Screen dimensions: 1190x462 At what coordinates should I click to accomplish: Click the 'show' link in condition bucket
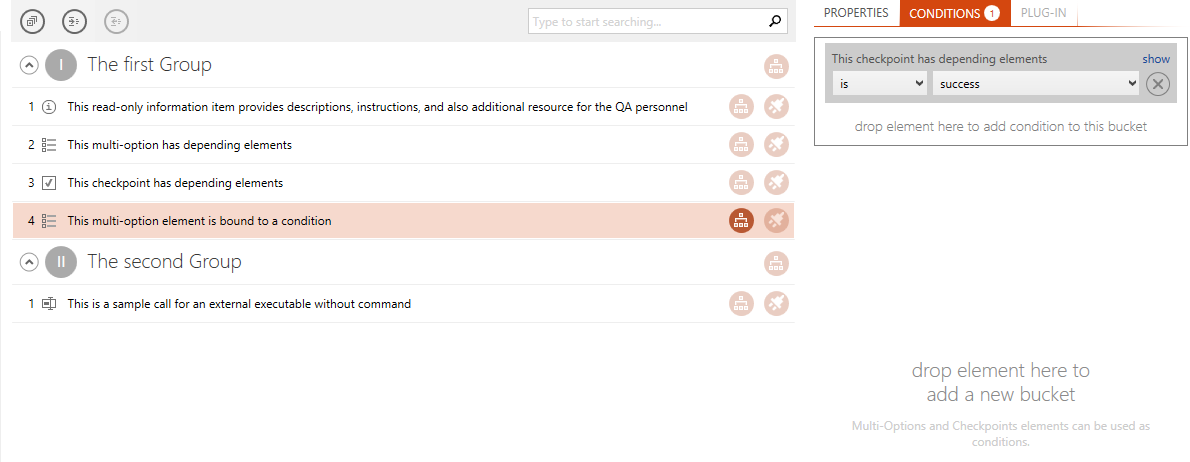1157,58
